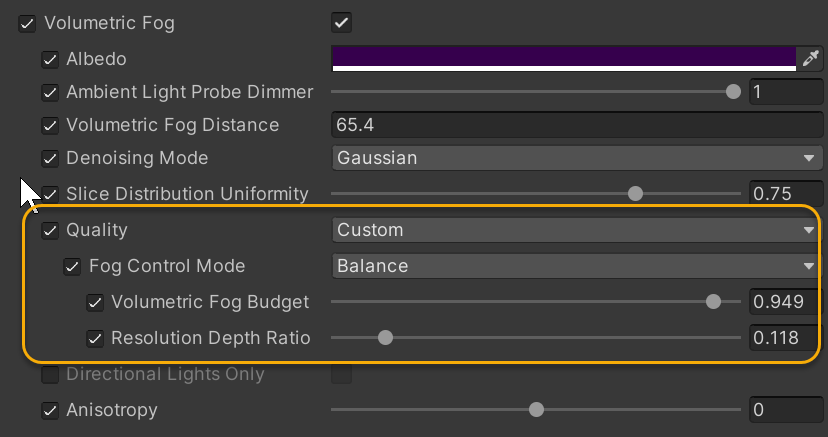Open the Denoising Mode dropdown
The image size is (828, 437).
(x=576, y=158)
